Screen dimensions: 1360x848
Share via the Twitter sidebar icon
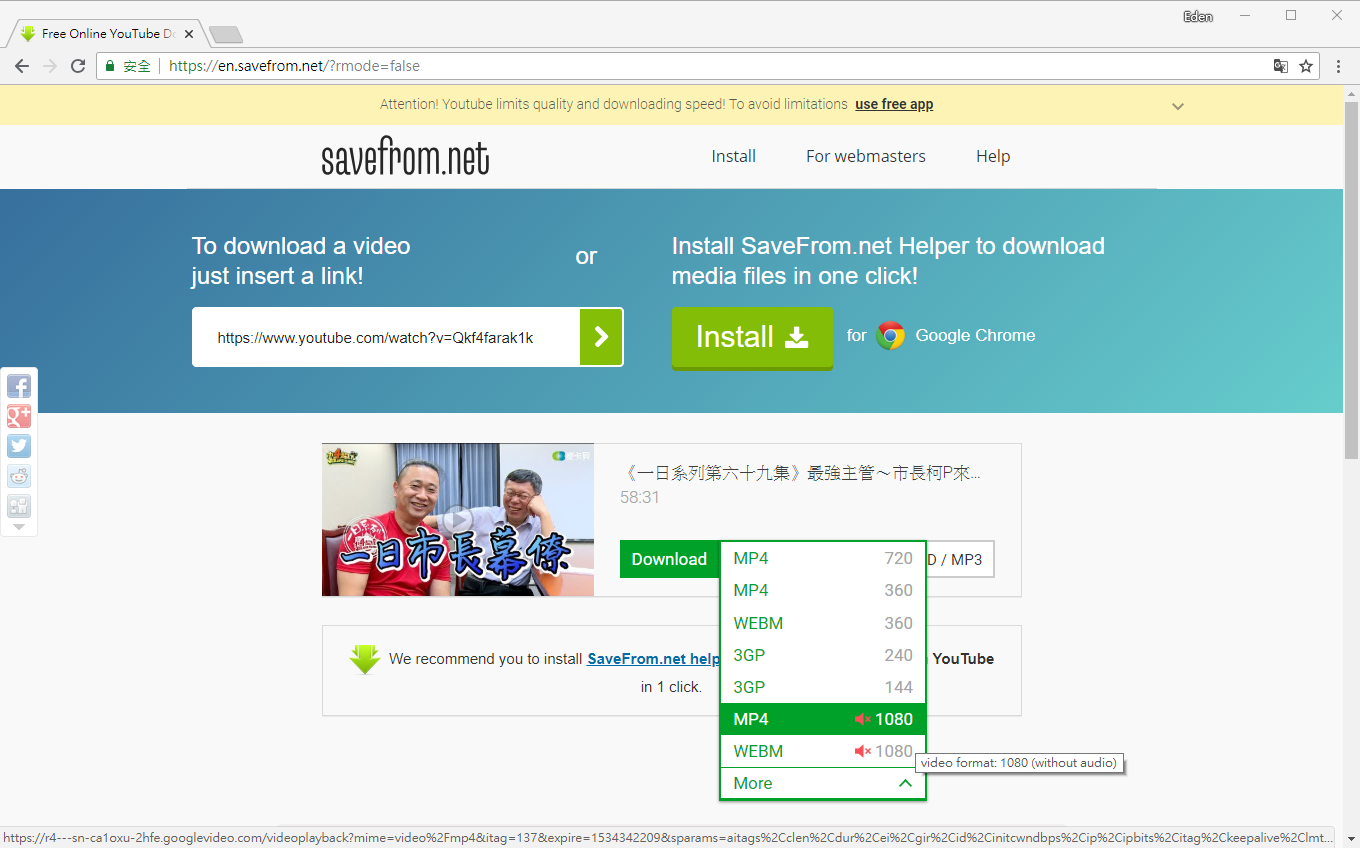(19, 446)
